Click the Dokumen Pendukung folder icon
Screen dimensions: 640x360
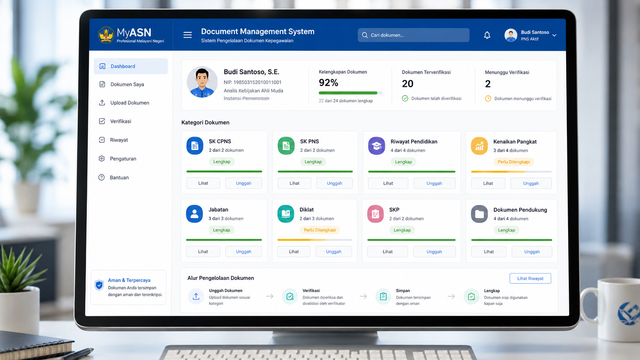479,214
